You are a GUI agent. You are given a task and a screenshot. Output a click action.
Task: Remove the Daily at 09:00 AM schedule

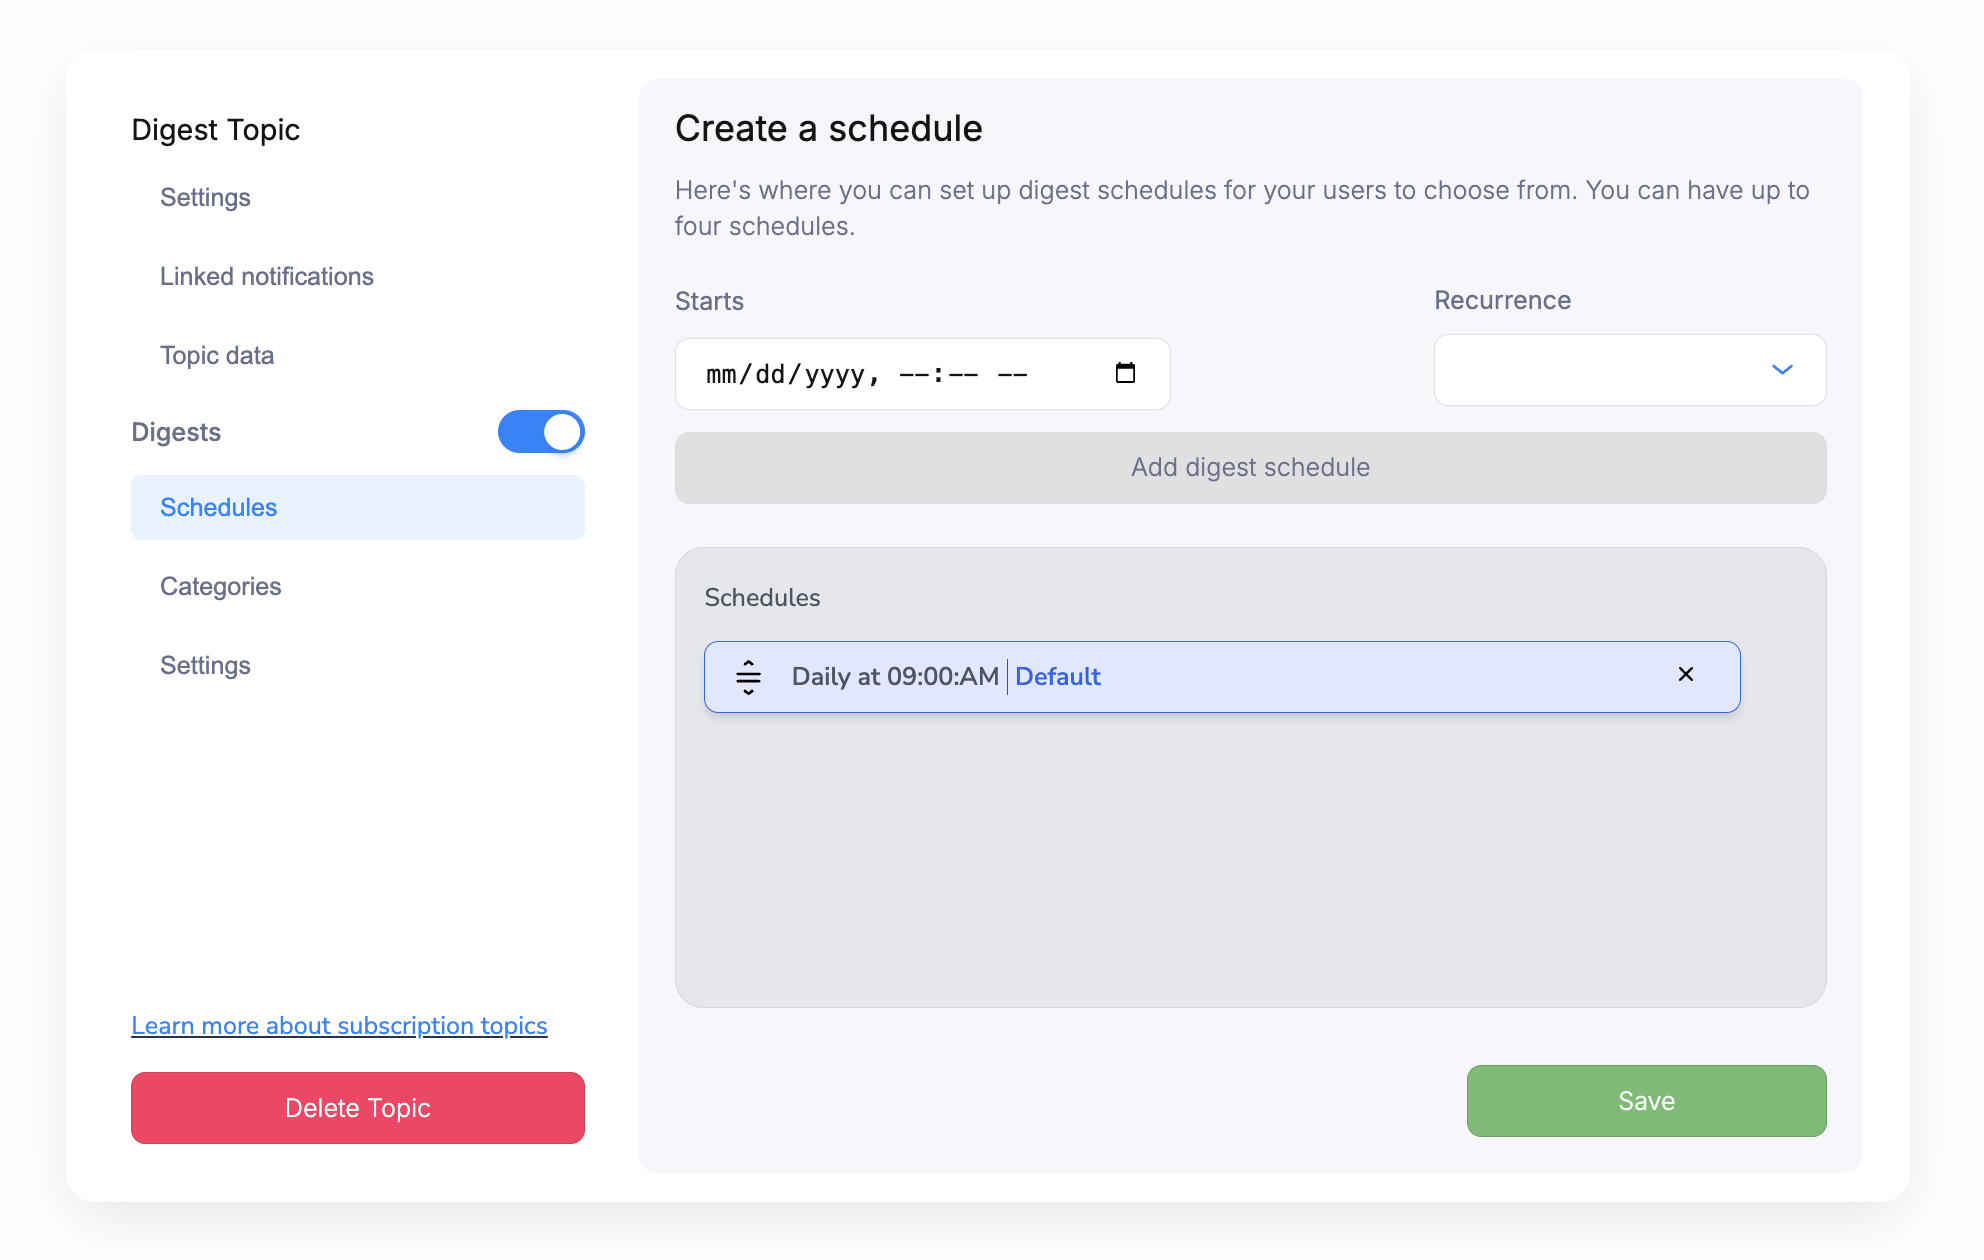[x=1685, y=675]
